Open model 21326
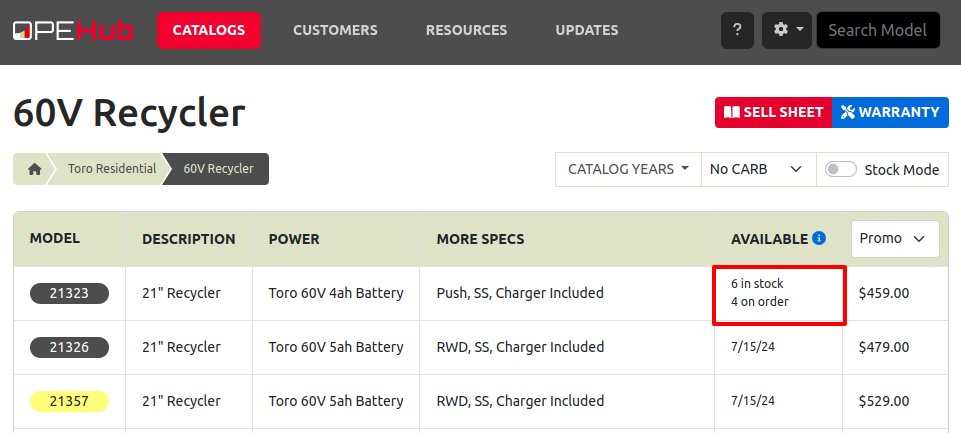961x433 pixels. [x=69, y=347]
